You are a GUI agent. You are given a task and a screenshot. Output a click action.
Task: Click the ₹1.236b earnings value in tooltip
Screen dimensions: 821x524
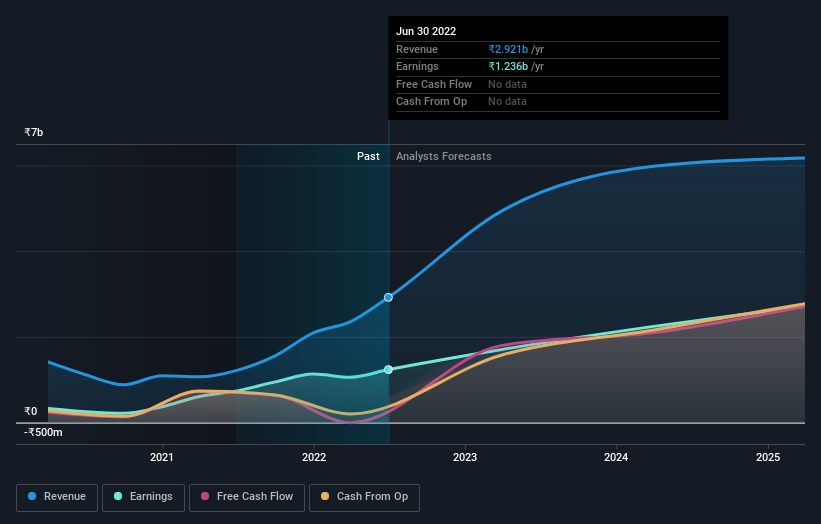coord(508,66)
